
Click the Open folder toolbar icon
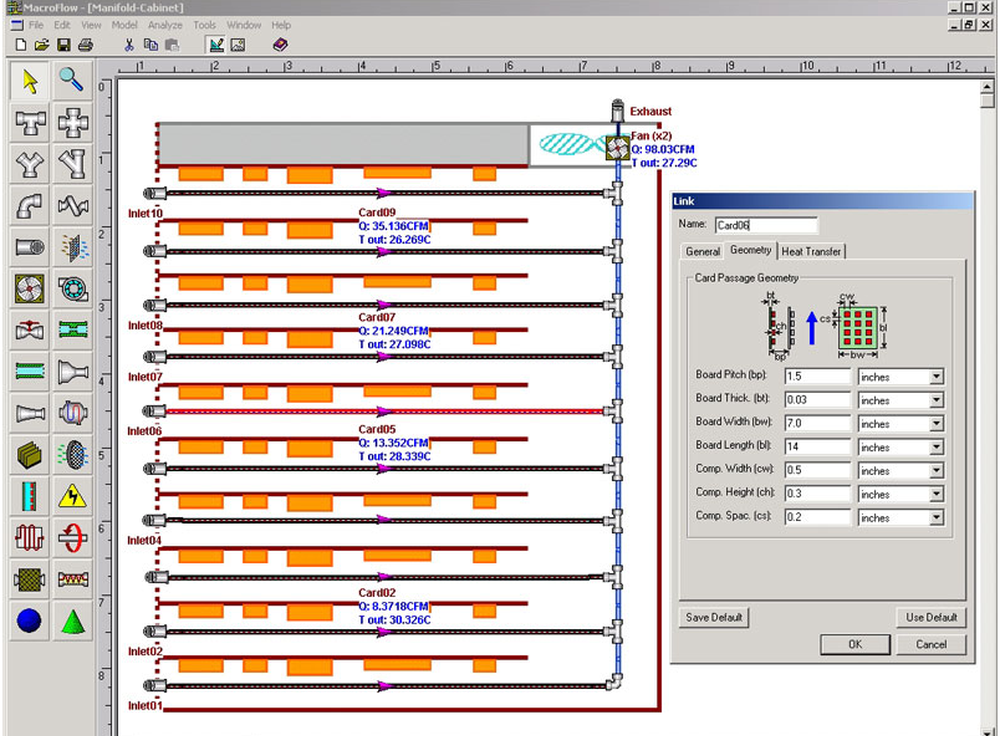click(41, 45)
